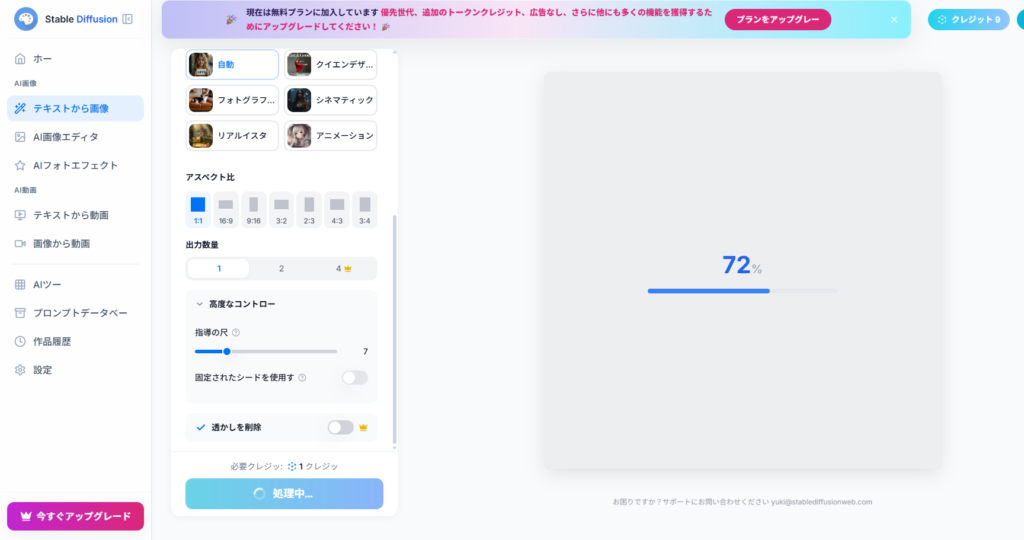Click the 今すぐアップグレード button
Image resolution: width=1024 pixels, height=540 pixels.
coord(75,516)
